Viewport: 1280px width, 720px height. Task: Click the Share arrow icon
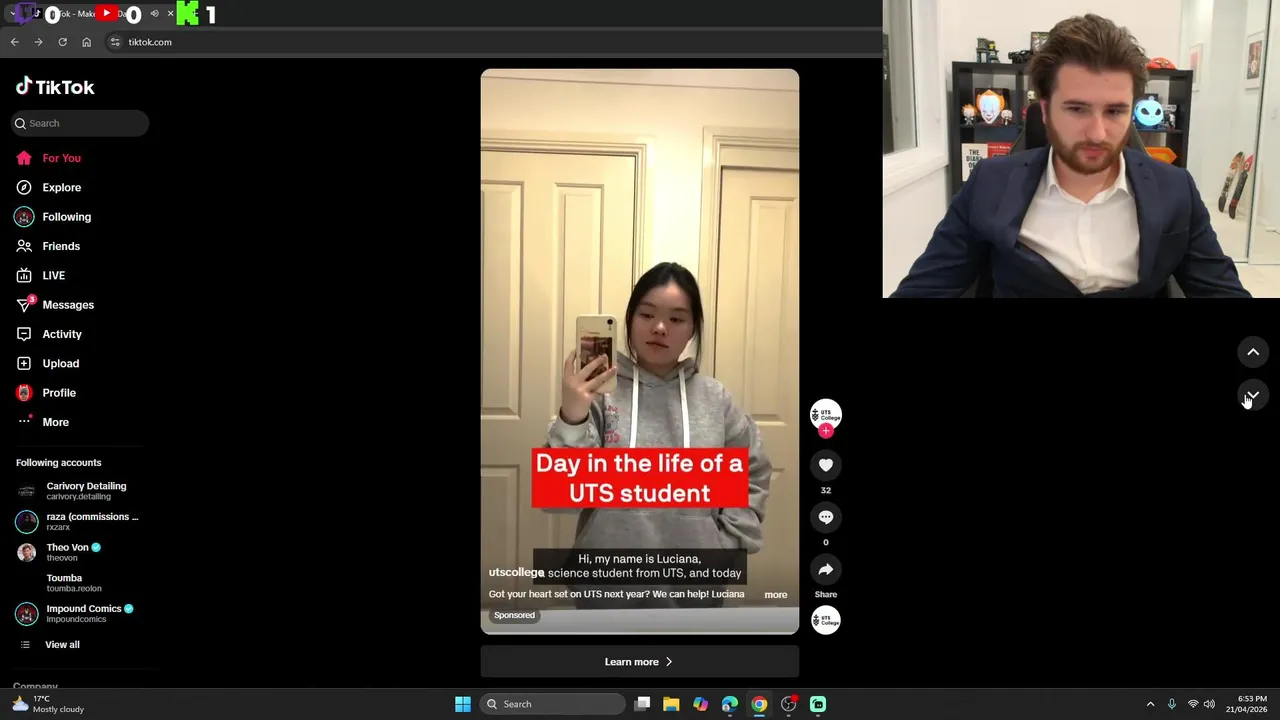click(825, 569)
